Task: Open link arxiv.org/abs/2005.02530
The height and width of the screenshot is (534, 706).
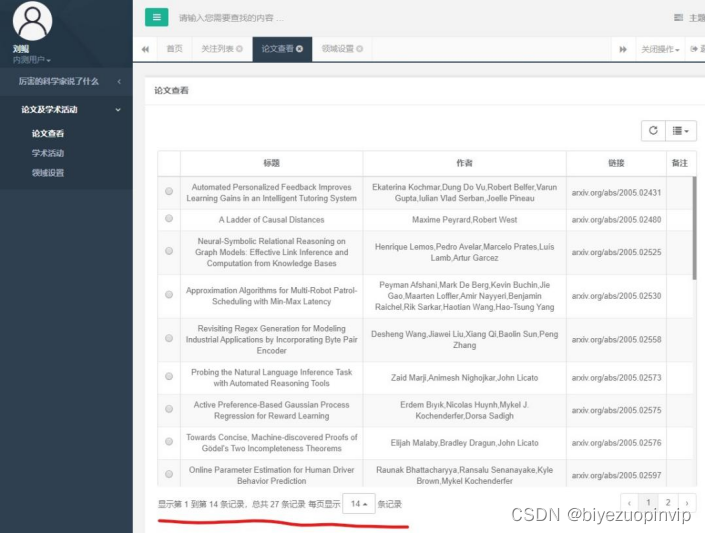Action: (616, 296)
